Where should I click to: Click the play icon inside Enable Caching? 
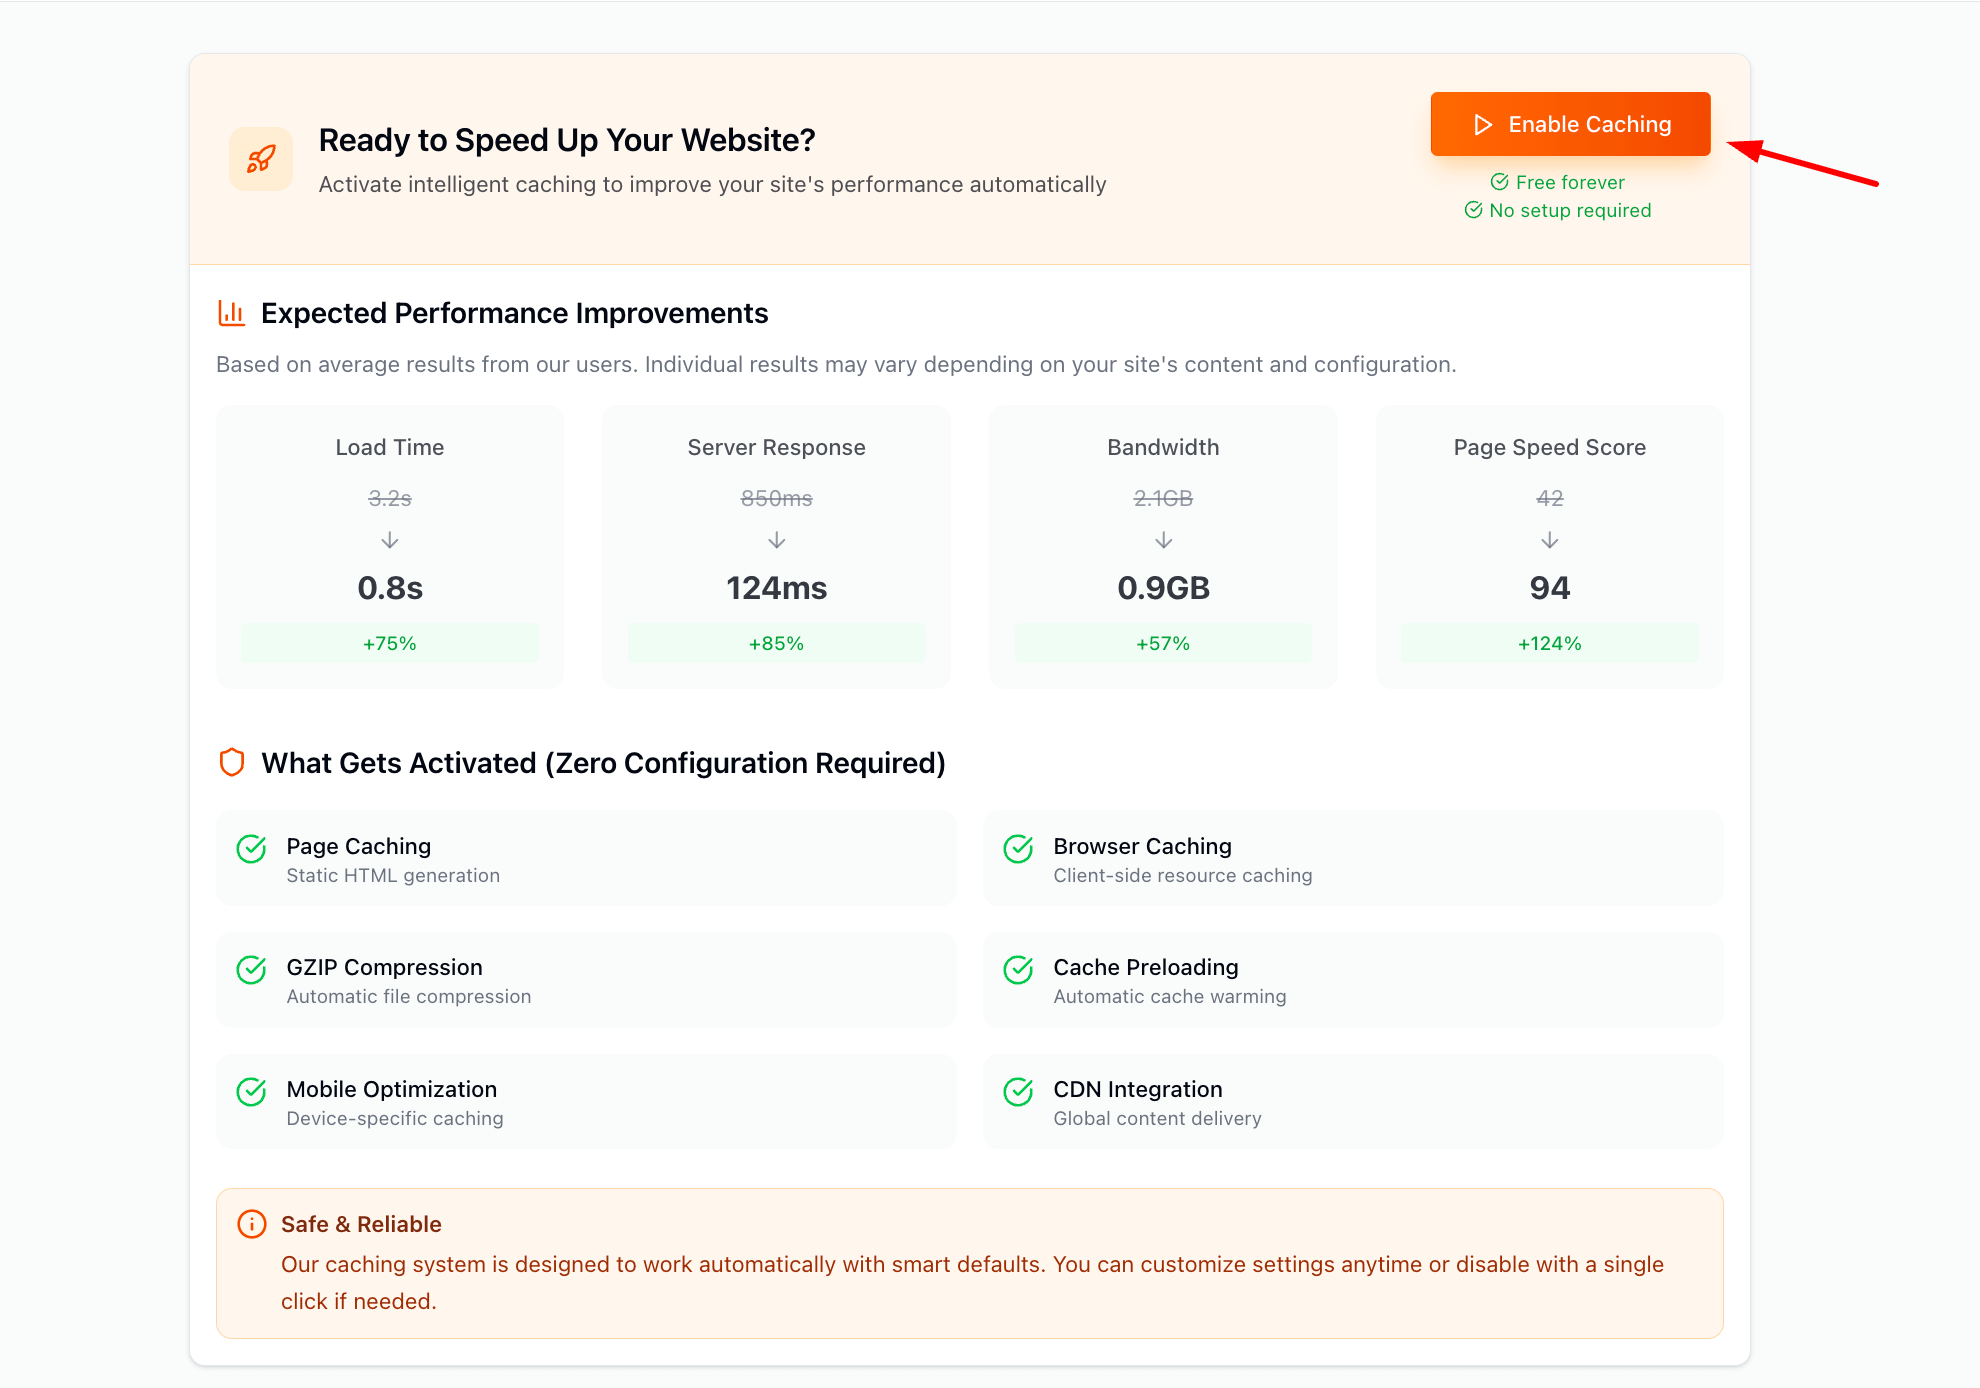pos(1484,125)
